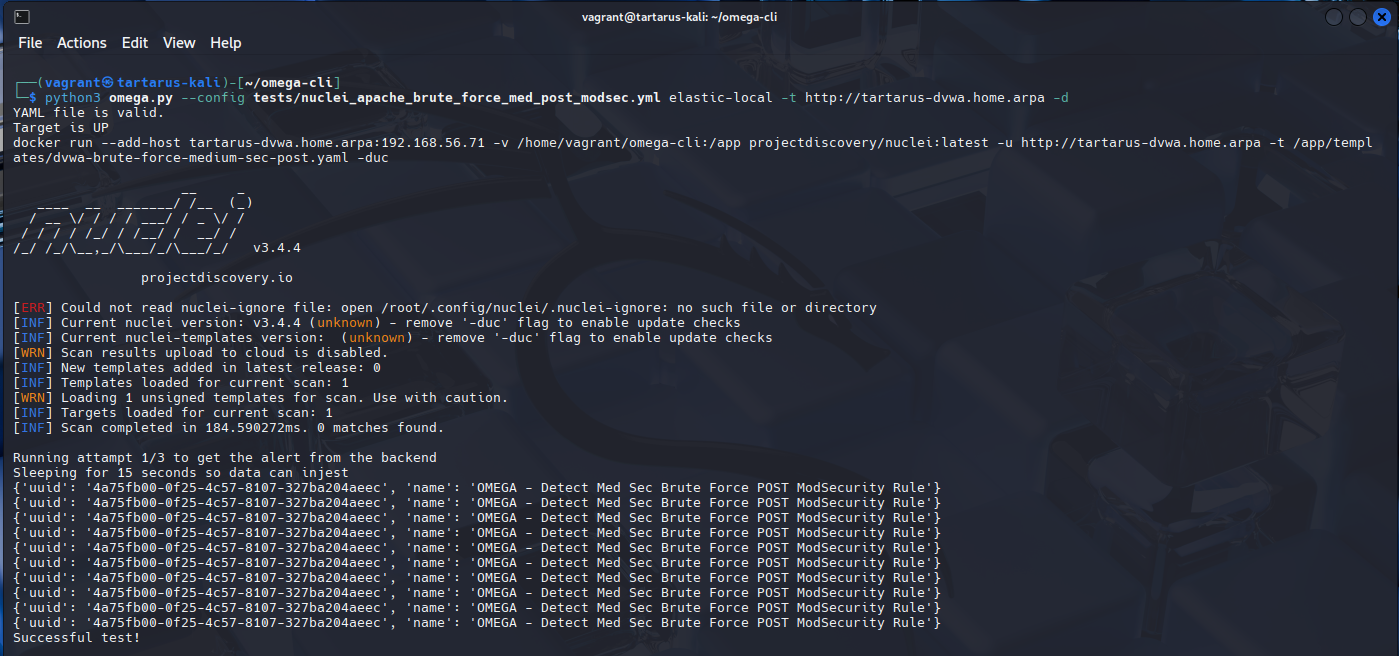
Task: Click the window title vagrant@tartarus-kali
Action: coord(679,16)
